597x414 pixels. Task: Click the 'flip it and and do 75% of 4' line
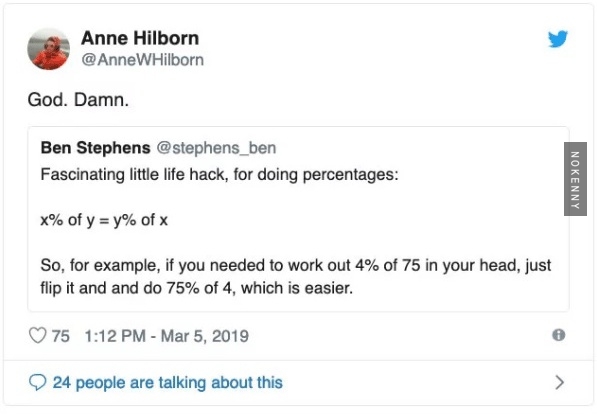(196, 288)
